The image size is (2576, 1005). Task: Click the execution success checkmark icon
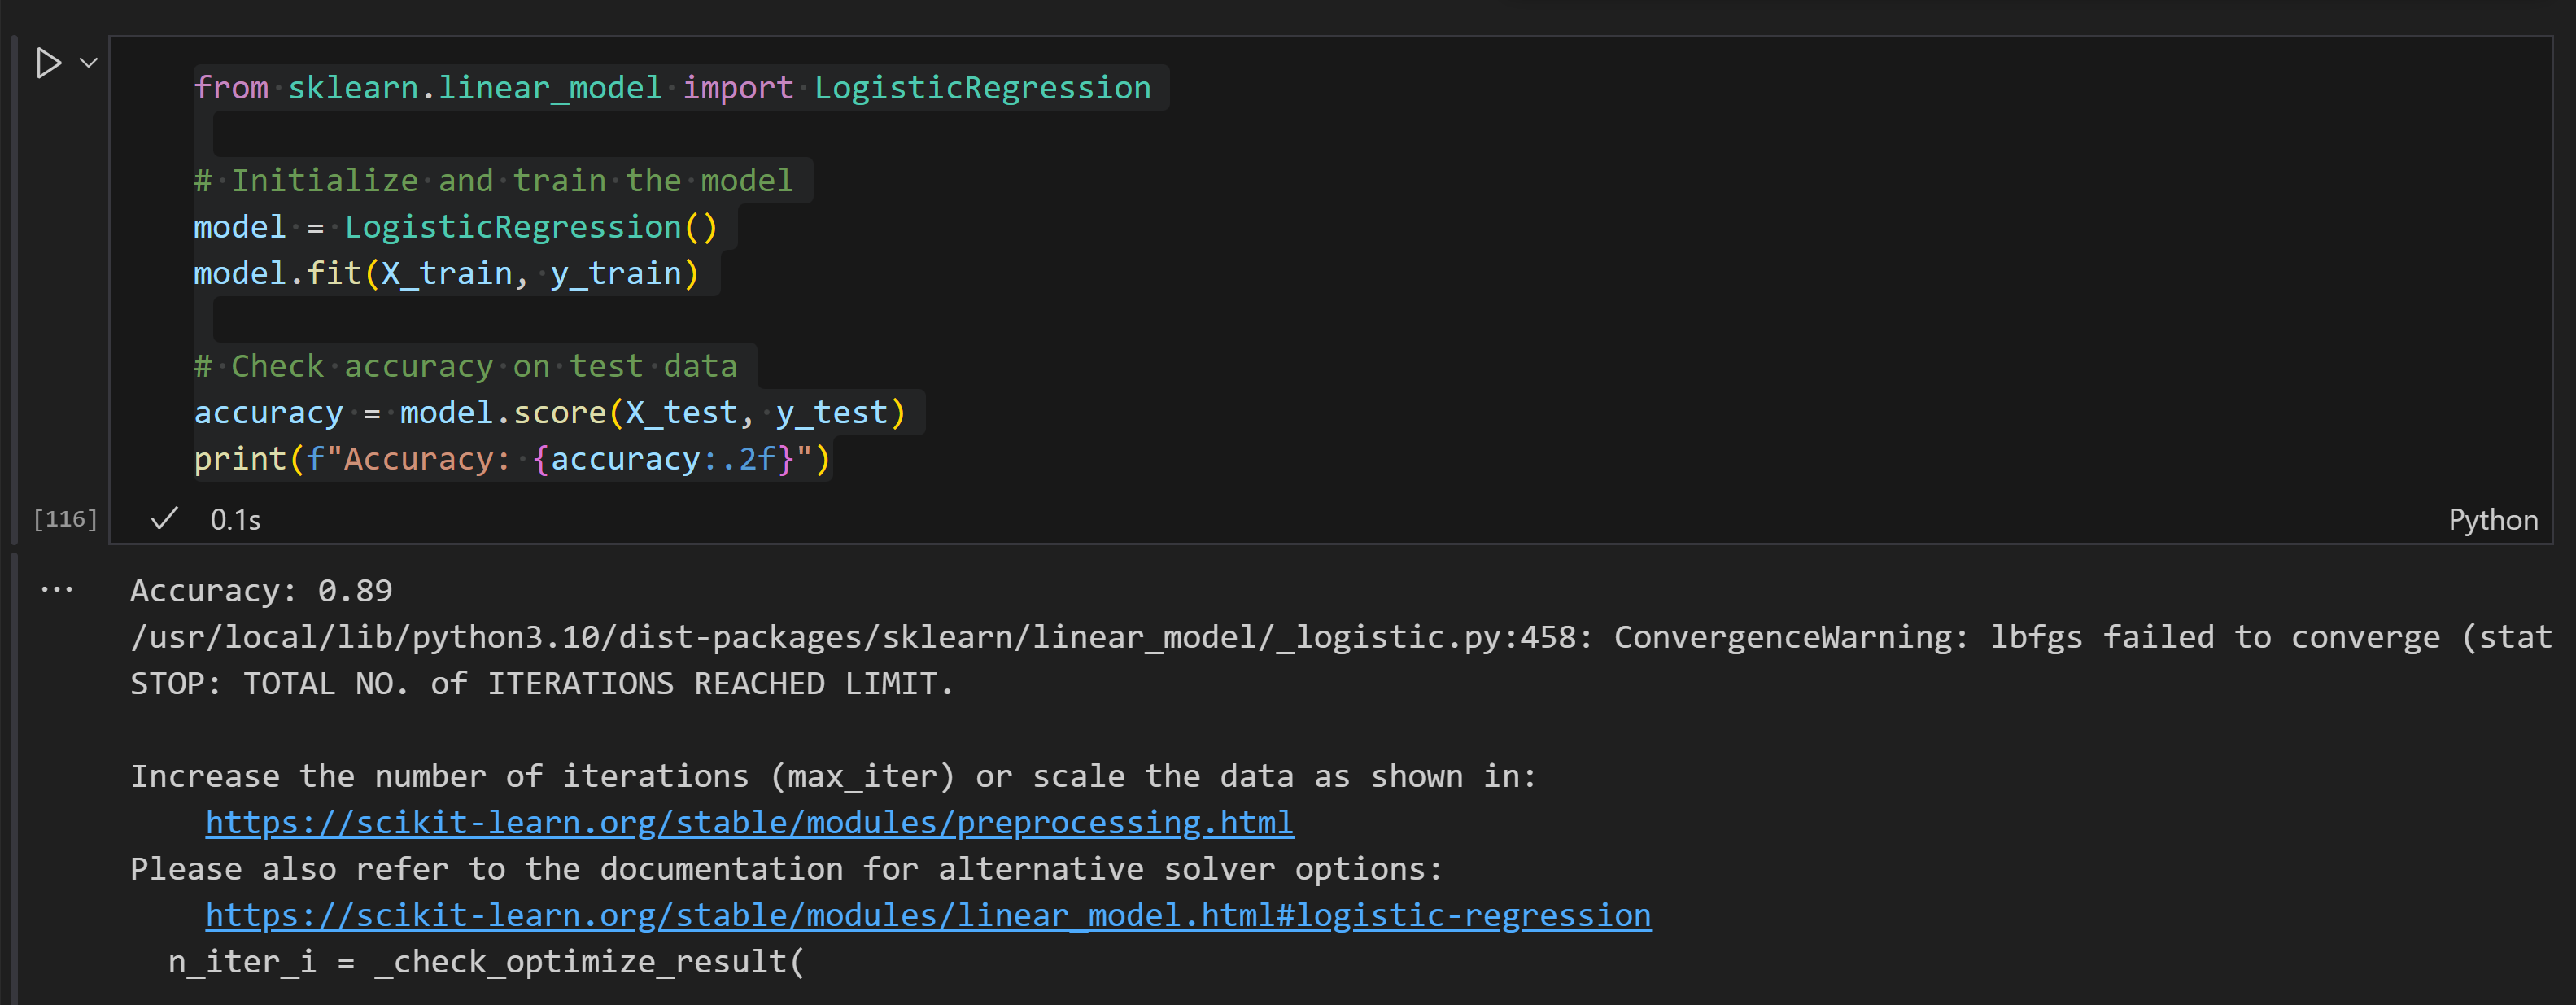(x=164, y=518)
